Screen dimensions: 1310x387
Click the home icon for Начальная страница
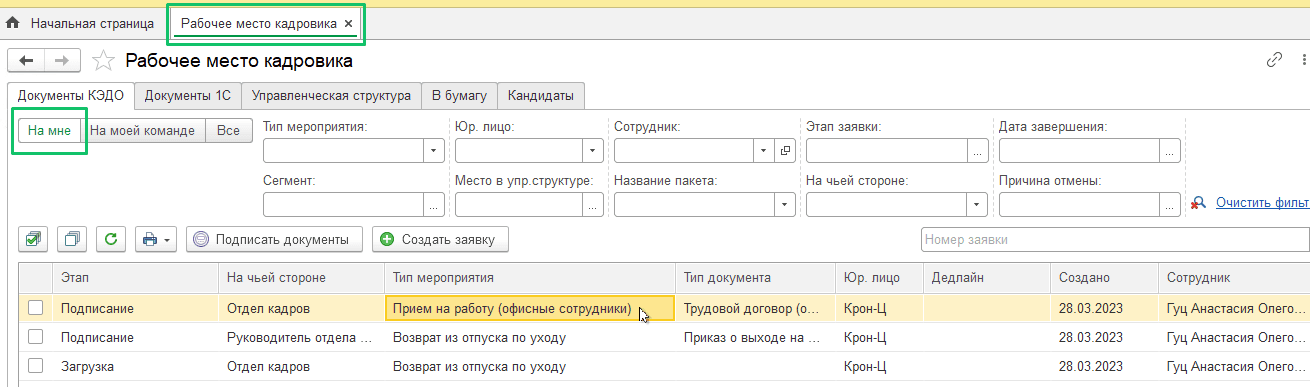point(13,22)
